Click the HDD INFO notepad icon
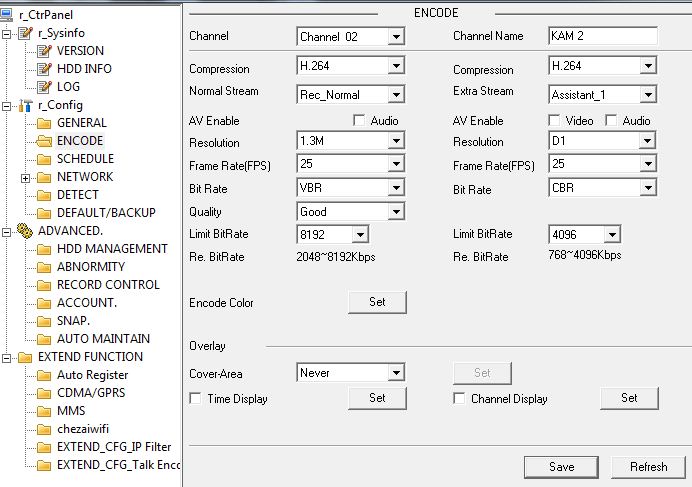This screenshot has width=692, height=487. point(44,69)
